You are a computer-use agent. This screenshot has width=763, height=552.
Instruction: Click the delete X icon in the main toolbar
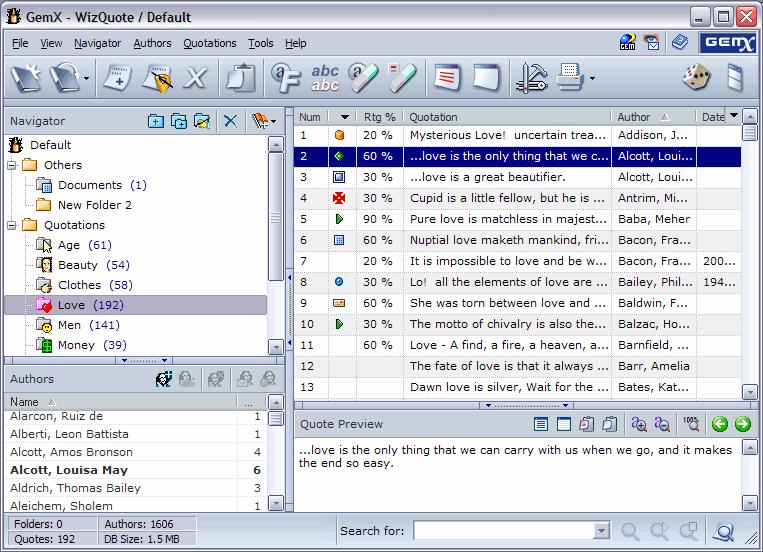[196, 77]
